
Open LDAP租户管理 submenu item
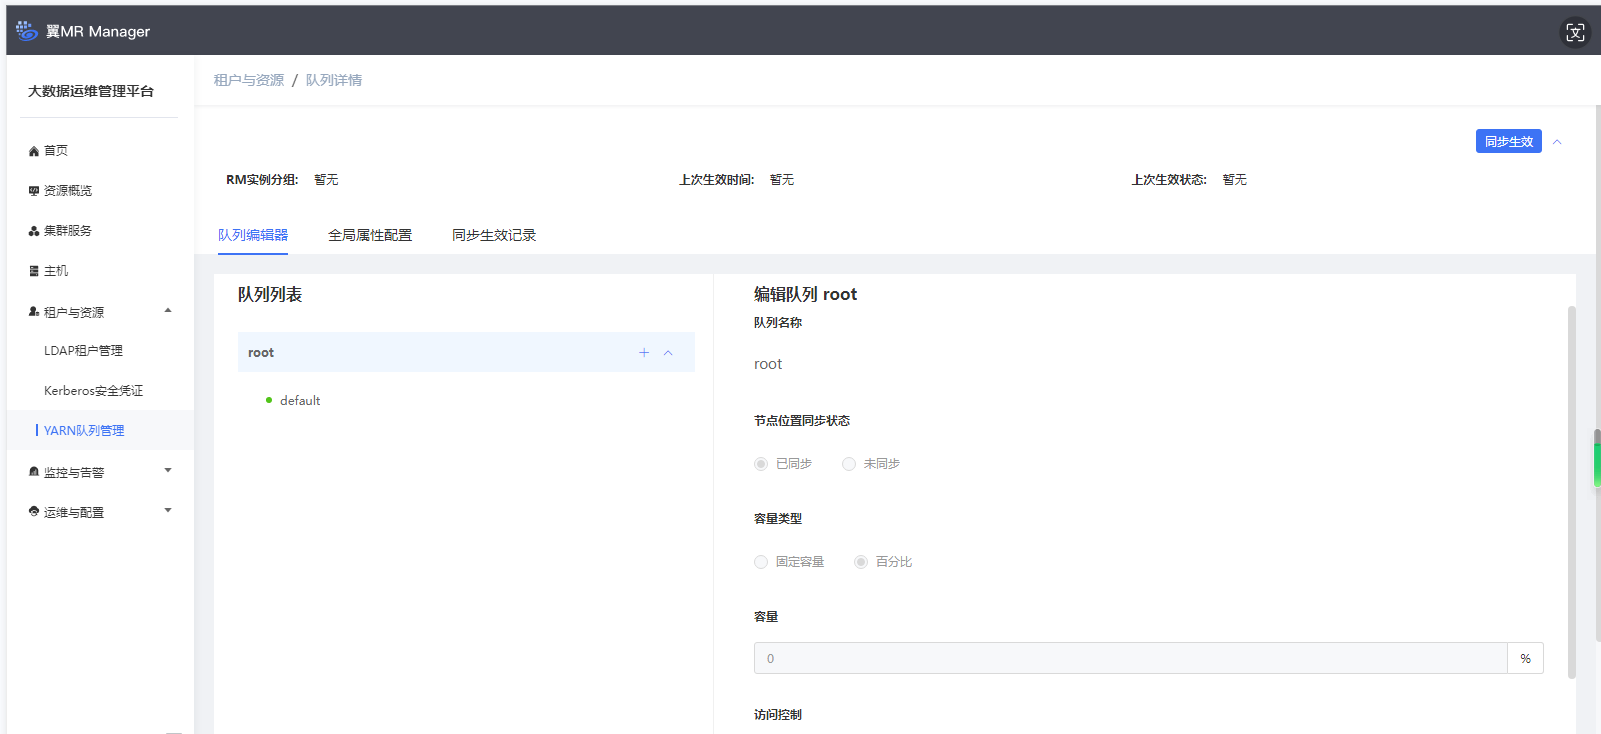(x=83, y=351)
